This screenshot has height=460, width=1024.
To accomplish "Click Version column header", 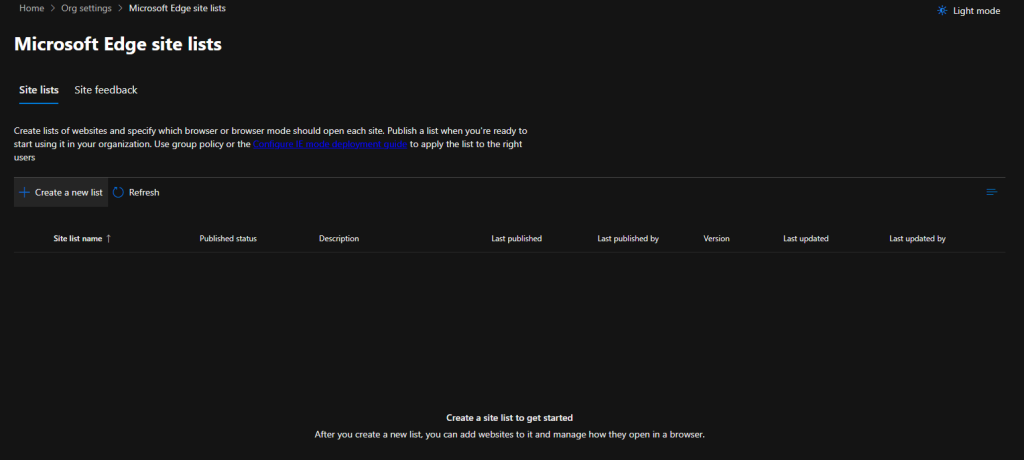I will coord(716,238).
